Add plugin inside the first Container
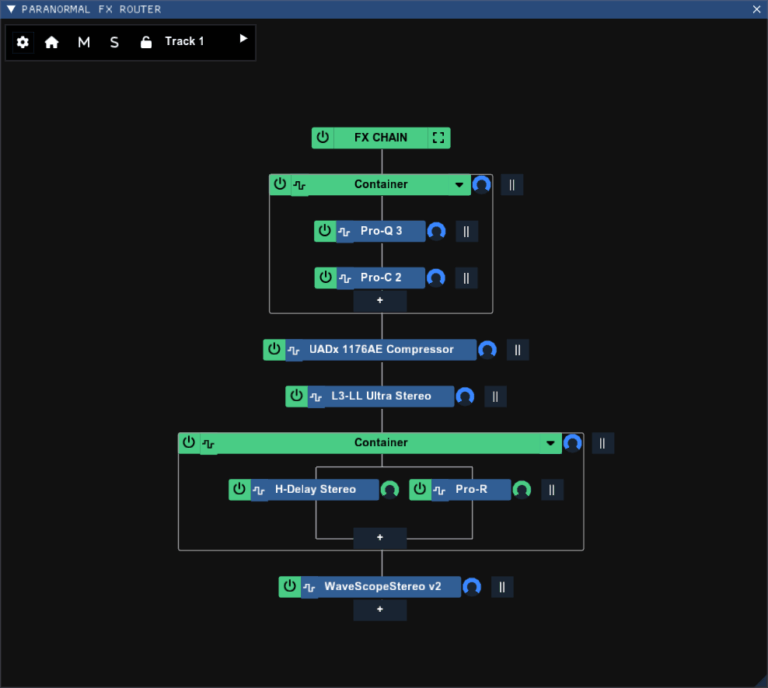This screenshot has height=688, width=768. click(380, 300)
